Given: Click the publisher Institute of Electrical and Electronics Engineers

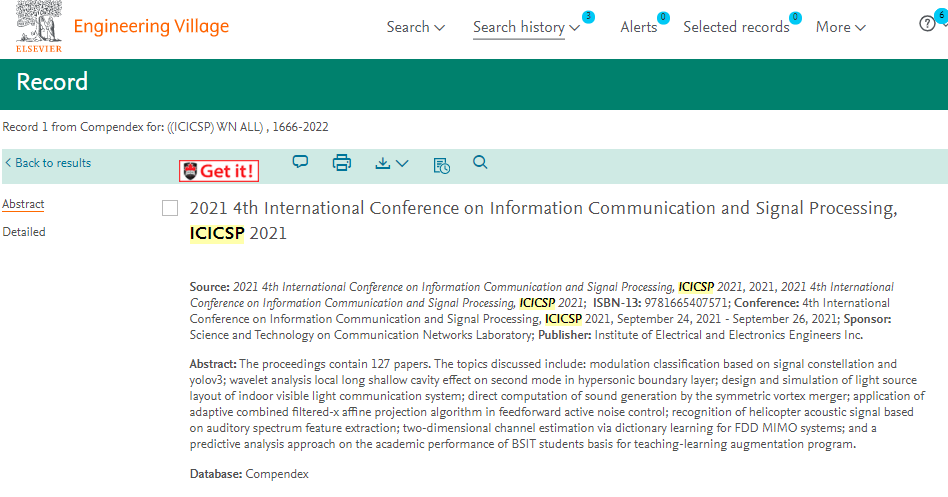Looking at the screenshot, I should click(728, 335).
